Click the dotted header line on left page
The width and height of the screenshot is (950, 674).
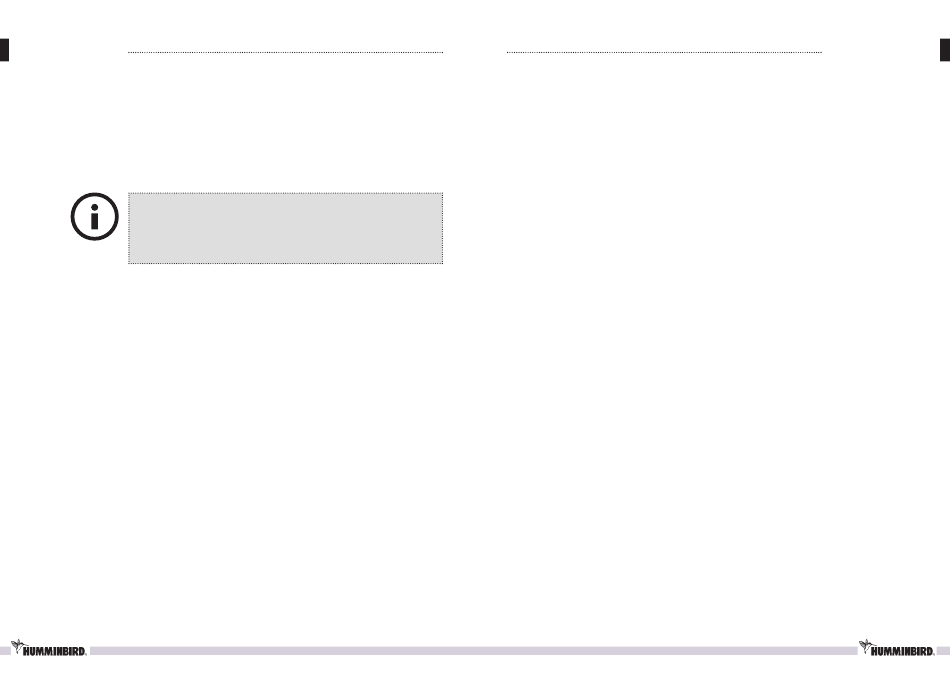[x=285, y=53]
